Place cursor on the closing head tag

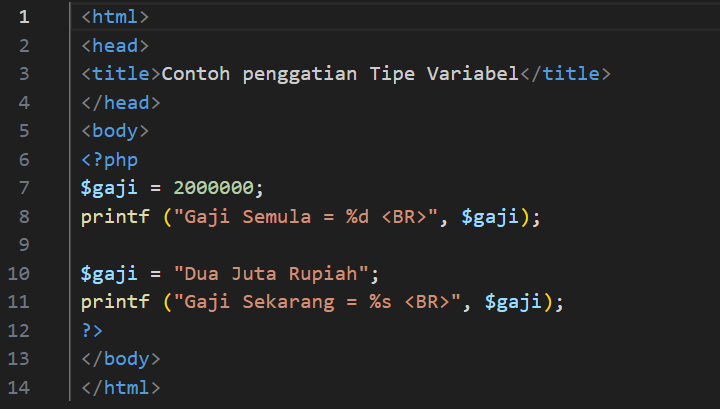[x=121, y=102]
